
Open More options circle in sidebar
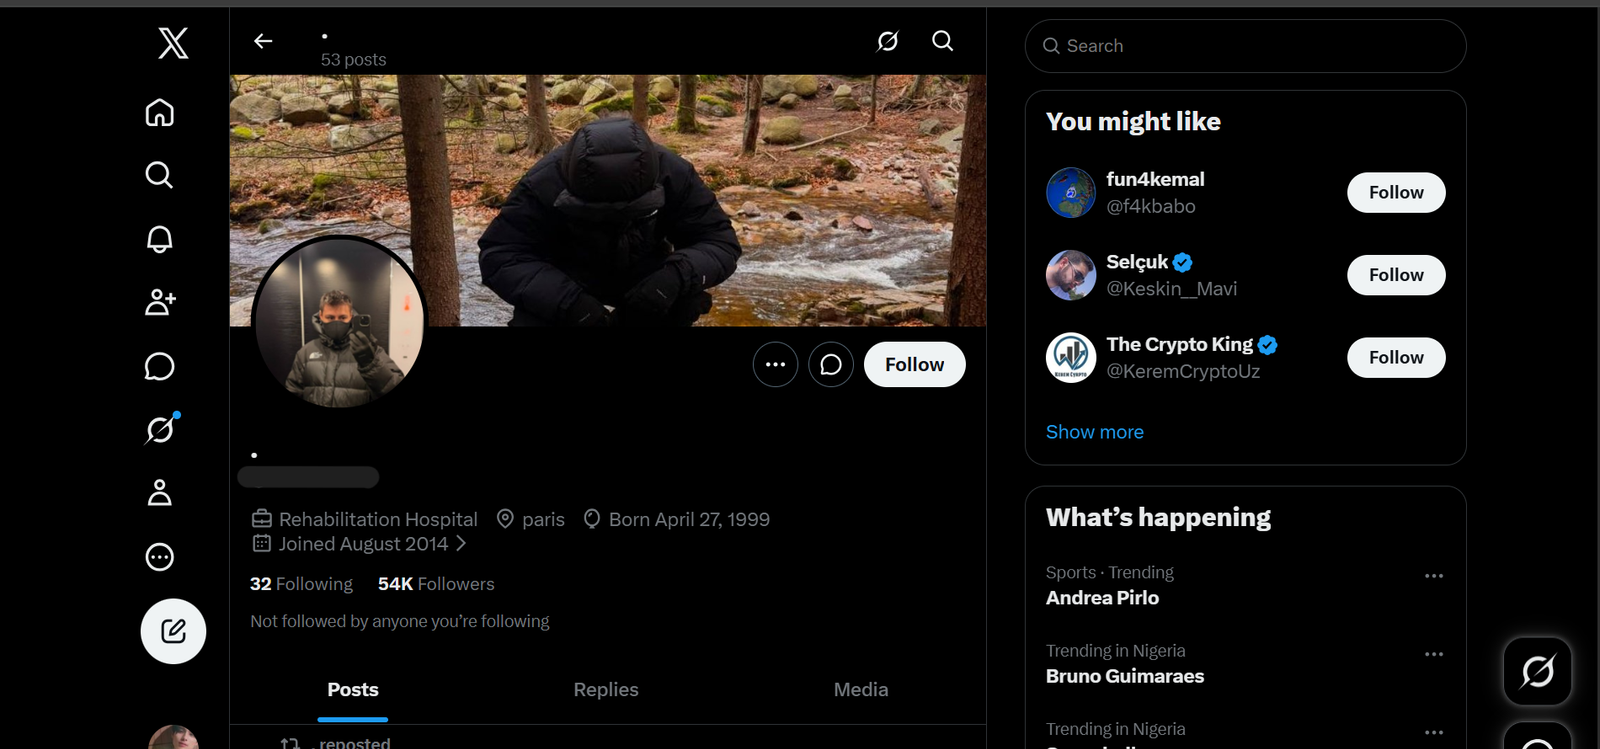(160, 557)
